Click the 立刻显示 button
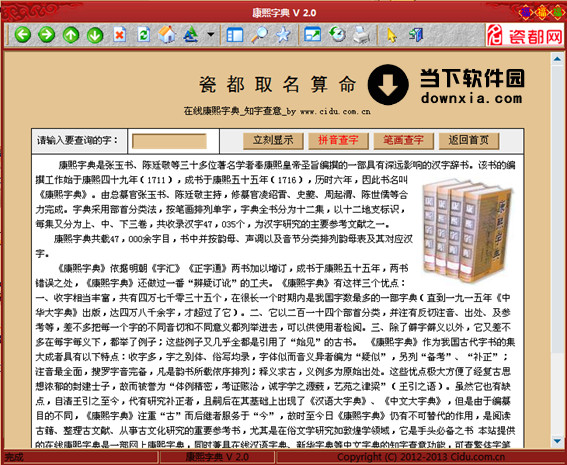The height and width of the screenshot is (465, 567). pyautogui.click(x=273, y=141)
